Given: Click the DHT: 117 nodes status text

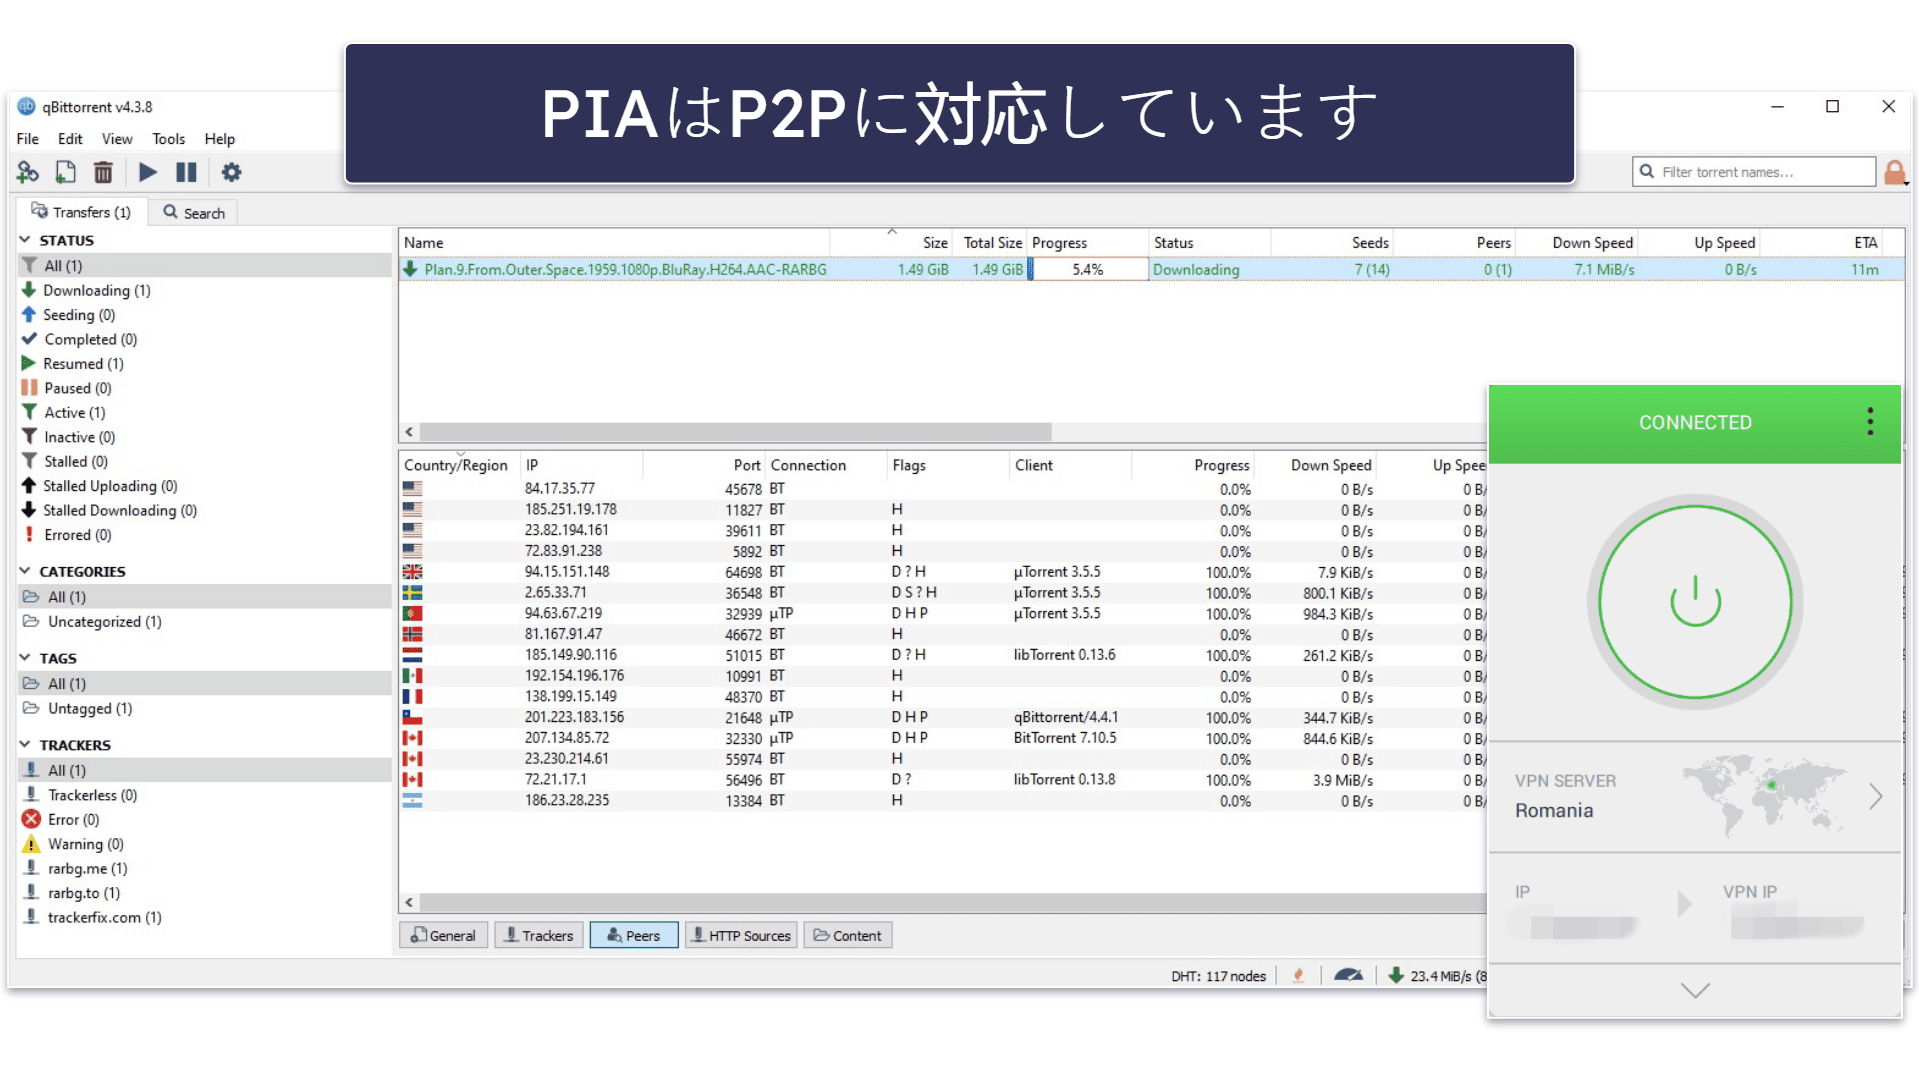Looking at the screenshot, I should pos(1218,976).
